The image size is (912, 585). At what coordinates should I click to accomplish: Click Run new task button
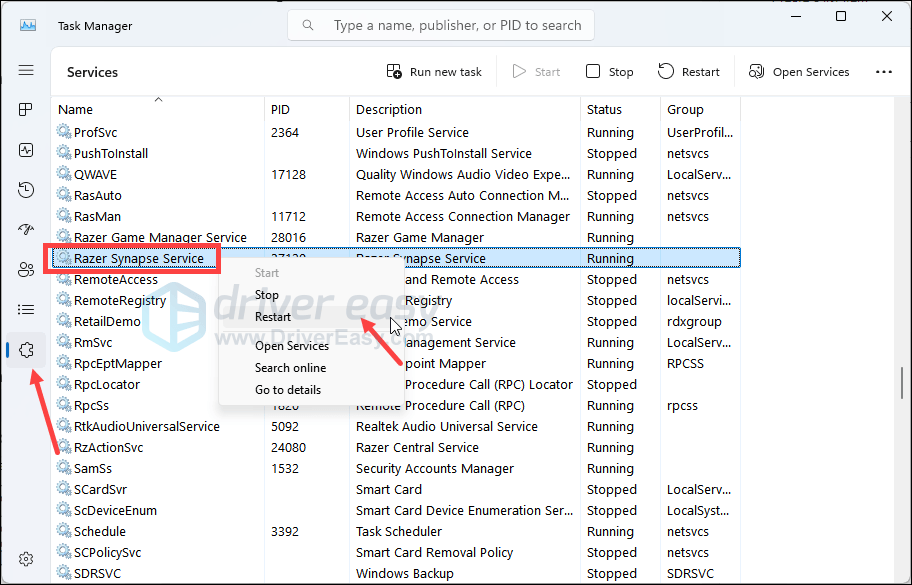point(434,72)
